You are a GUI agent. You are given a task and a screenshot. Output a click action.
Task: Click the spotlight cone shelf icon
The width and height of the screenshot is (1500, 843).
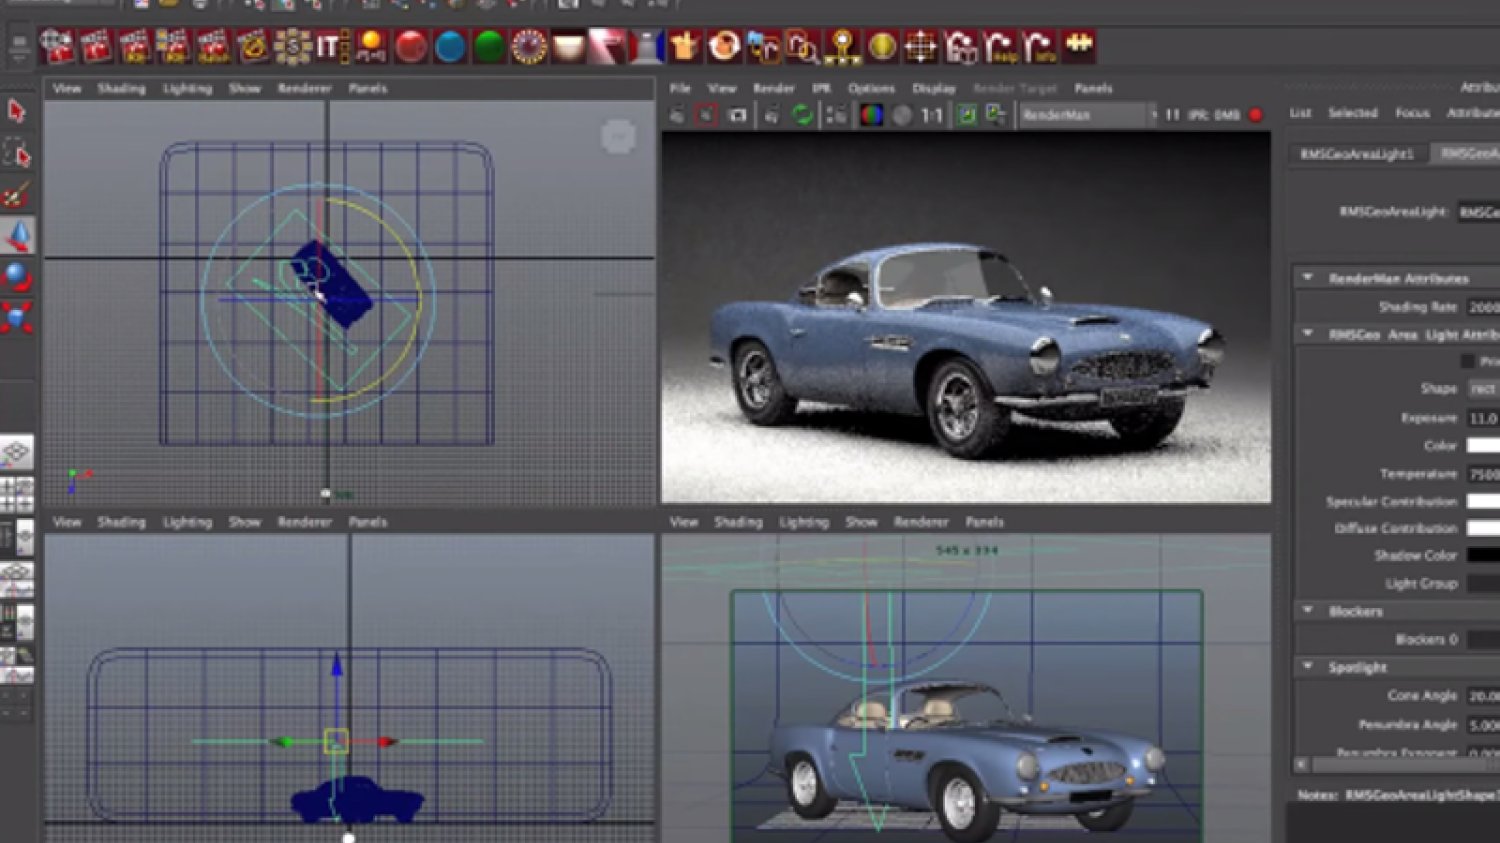607,46
